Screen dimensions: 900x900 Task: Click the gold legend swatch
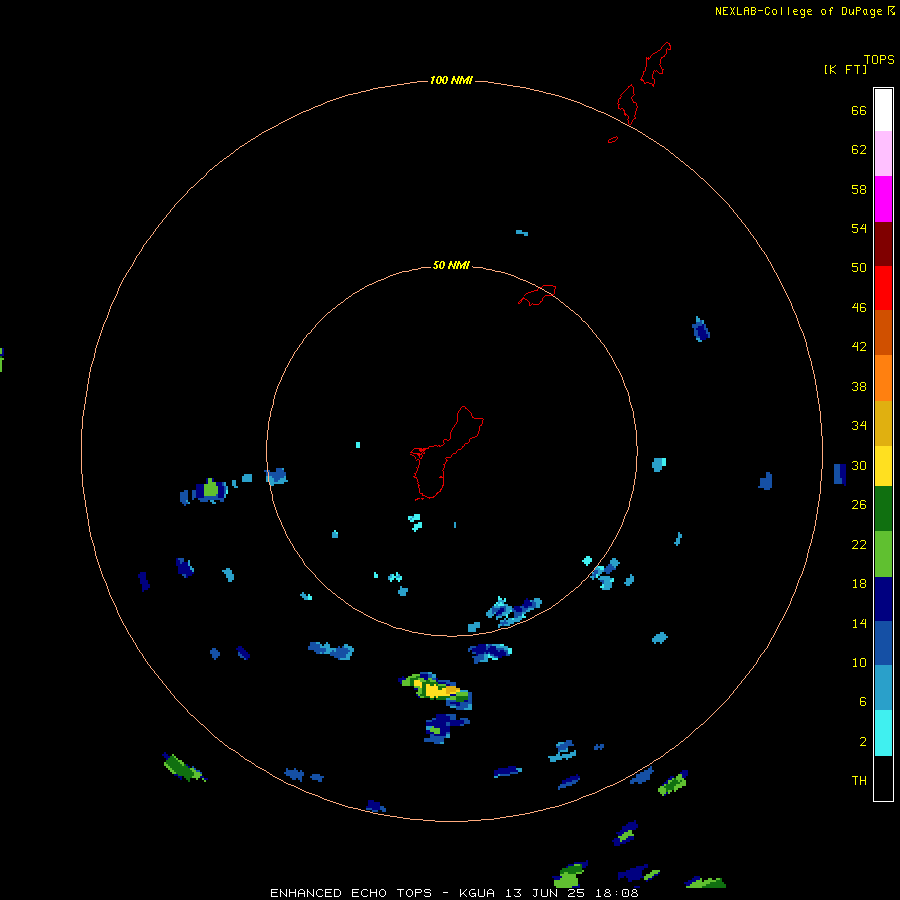[883, 423]
